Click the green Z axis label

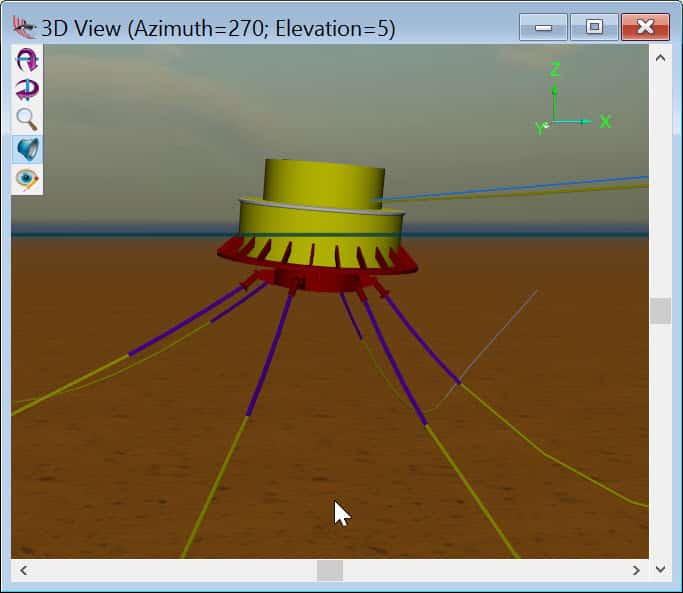(x=555, y=70)
